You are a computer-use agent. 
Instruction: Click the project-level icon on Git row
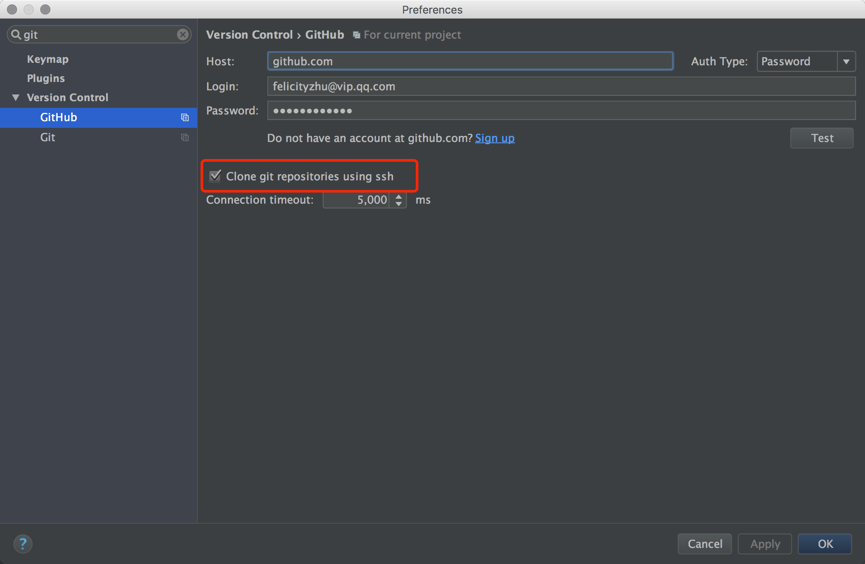[185, 137]
